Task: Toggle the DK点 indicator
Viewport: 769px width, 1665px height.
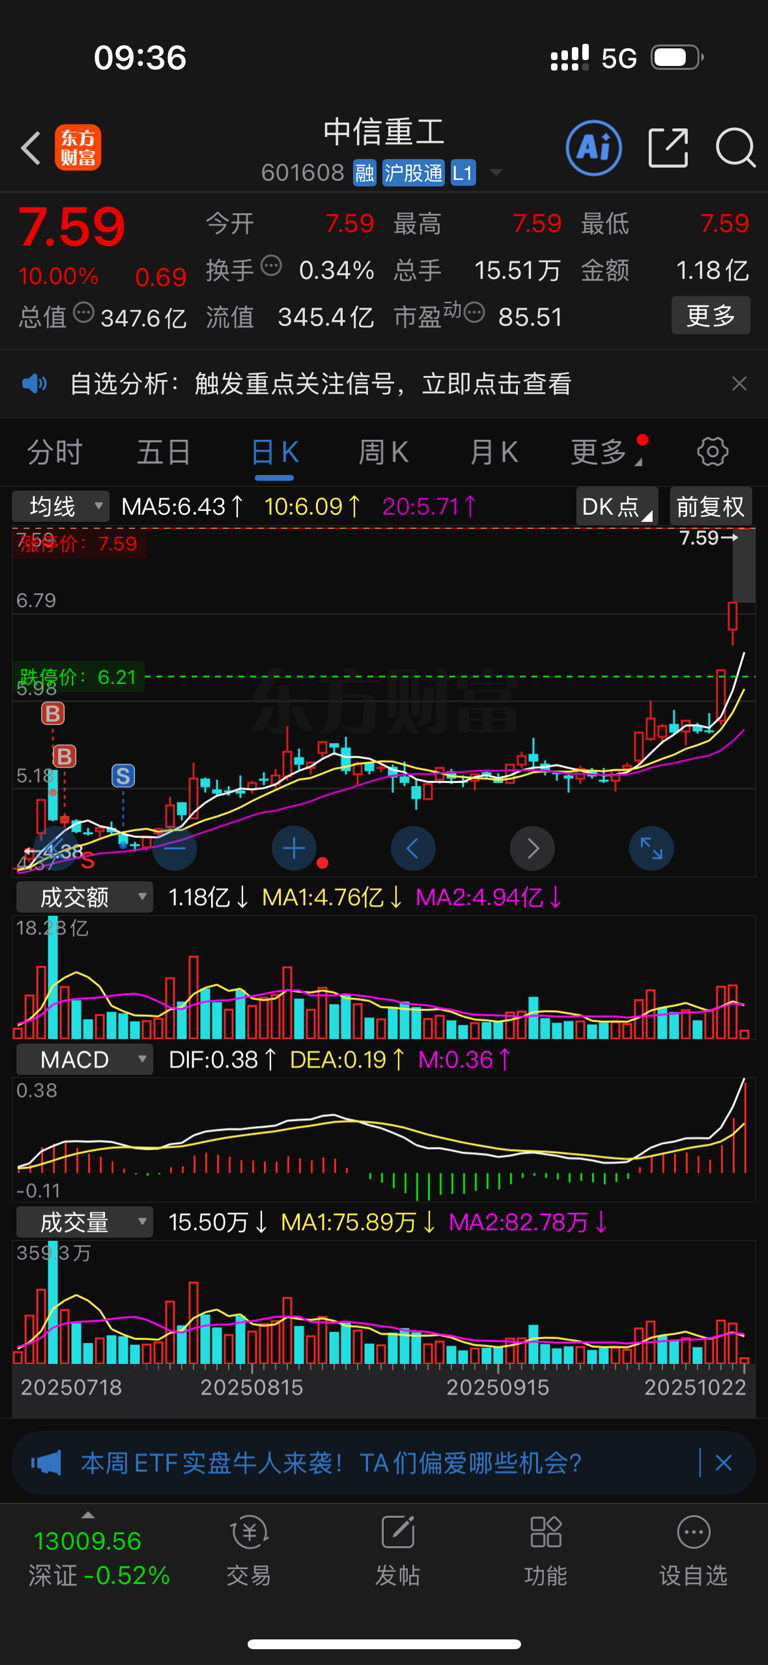Action: [617, 507]
